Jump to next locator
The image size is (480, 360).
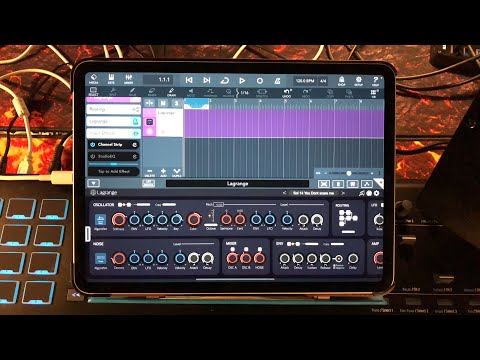207,80
